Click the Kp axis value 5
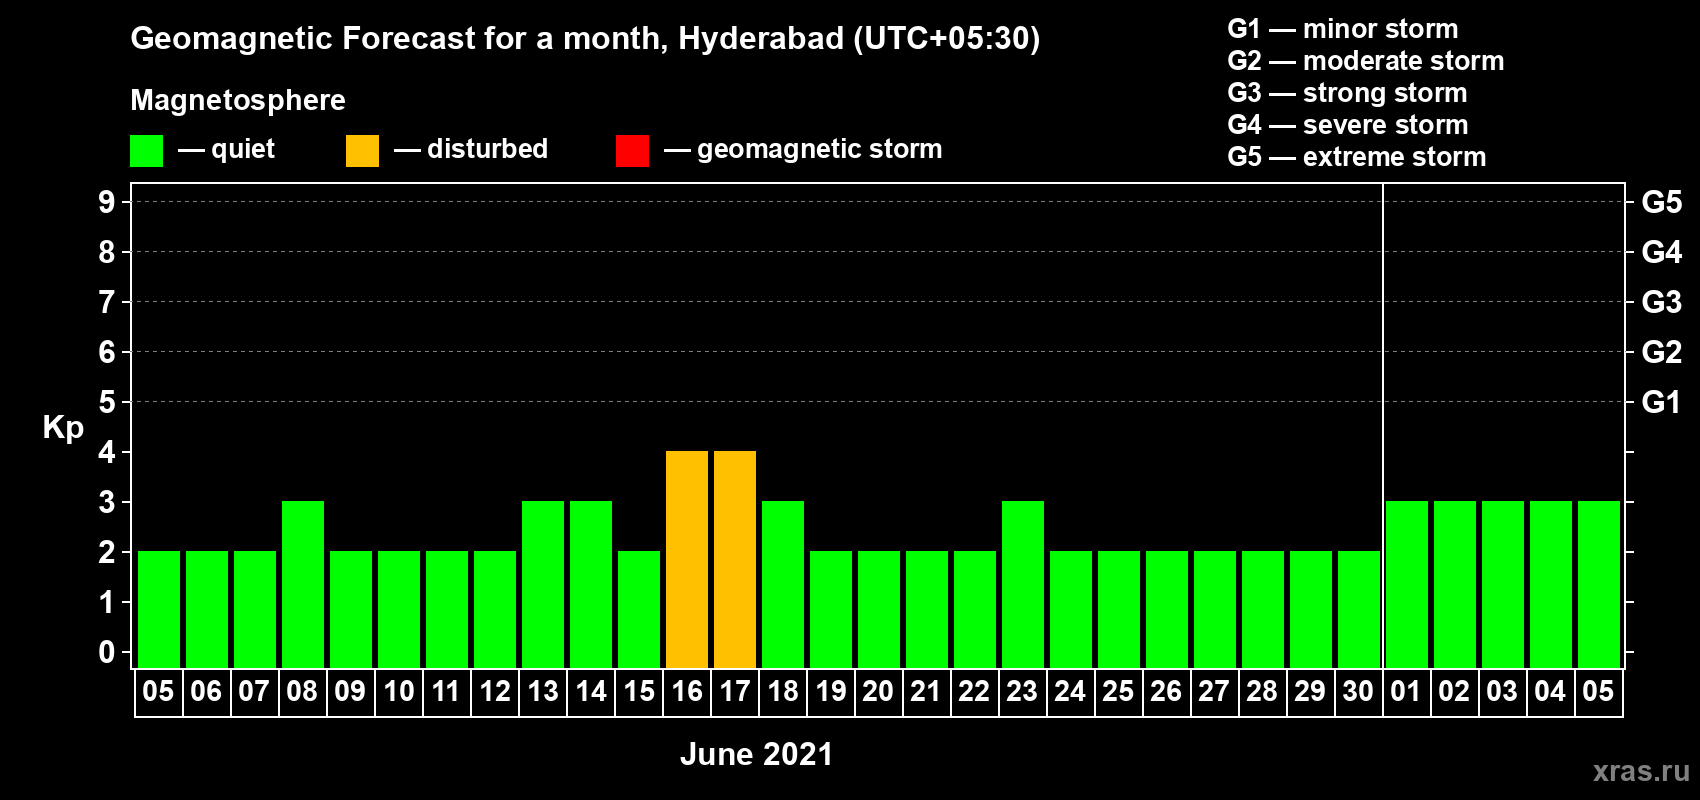This screenshot has height=800, width=1700. (x=107, y=402)
